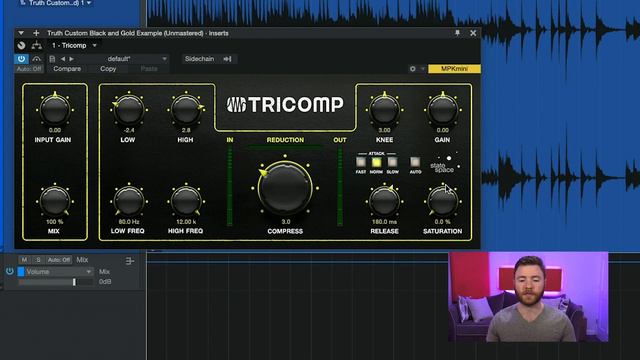
Task: Click the 3.00 knee value
Action: click(x=384, y=130)
